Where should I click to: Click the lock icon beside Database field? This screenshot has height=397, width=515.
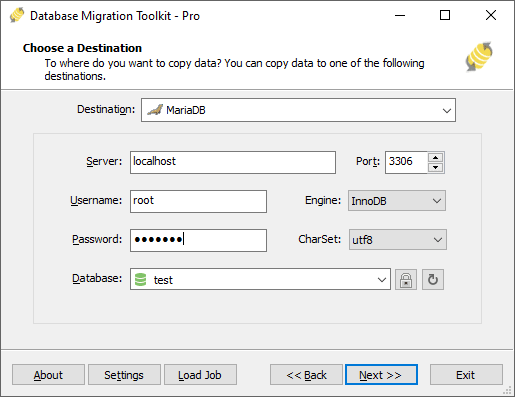406,280
